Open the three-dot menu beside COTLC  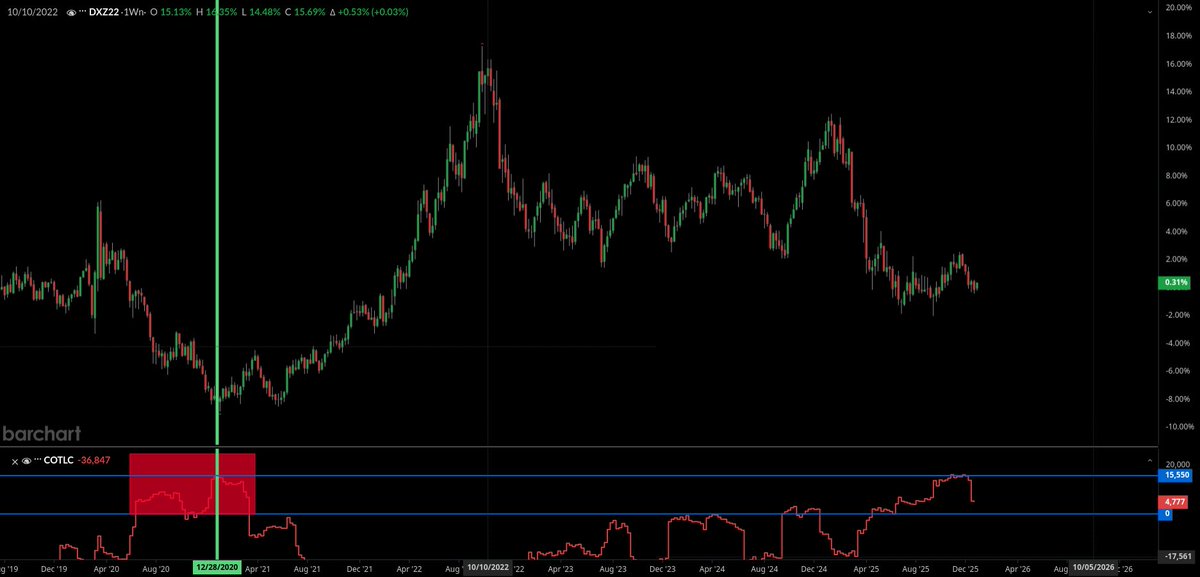[x=40, y=461]
